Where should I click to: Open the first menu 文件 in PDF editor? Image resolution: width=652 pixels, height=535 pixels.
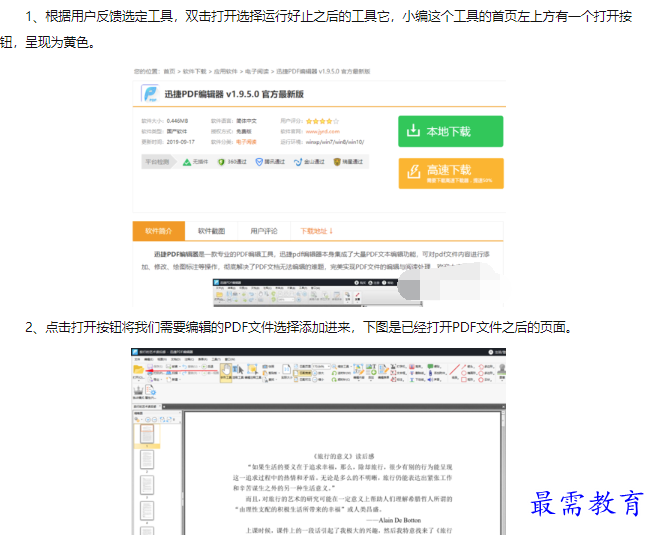point(137,359)
